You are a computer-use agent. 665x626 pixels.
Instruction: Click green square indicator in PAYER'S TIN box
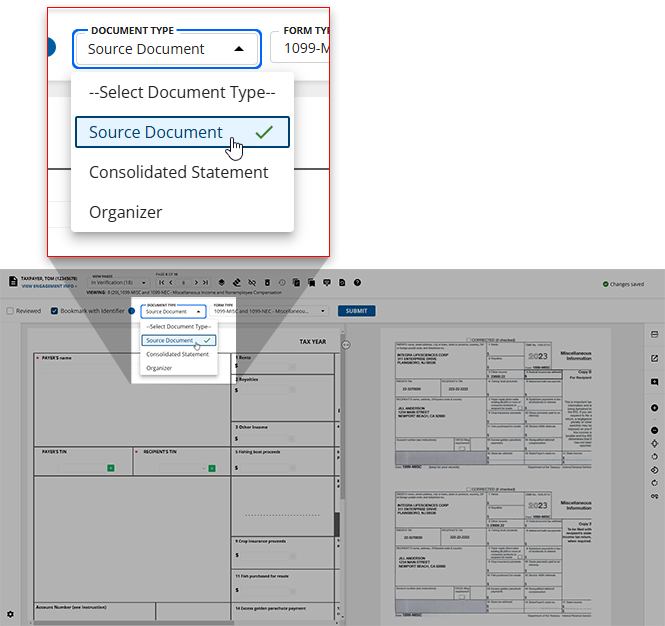point(111,468)
